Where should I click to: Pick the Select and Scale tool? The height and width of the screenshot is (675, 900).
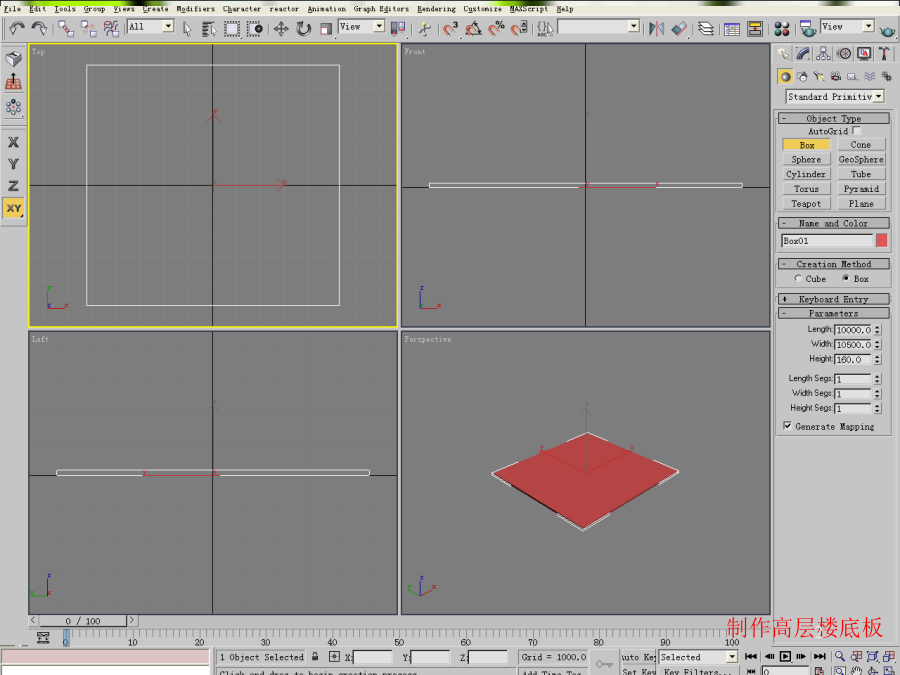click(x=325, y=28)
